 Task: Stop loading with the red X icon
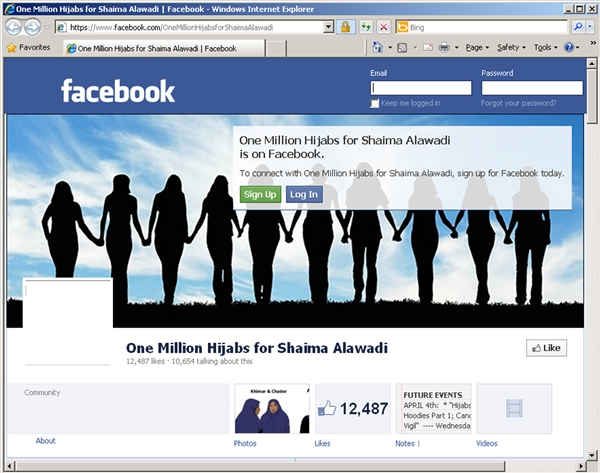click(383, 27)
